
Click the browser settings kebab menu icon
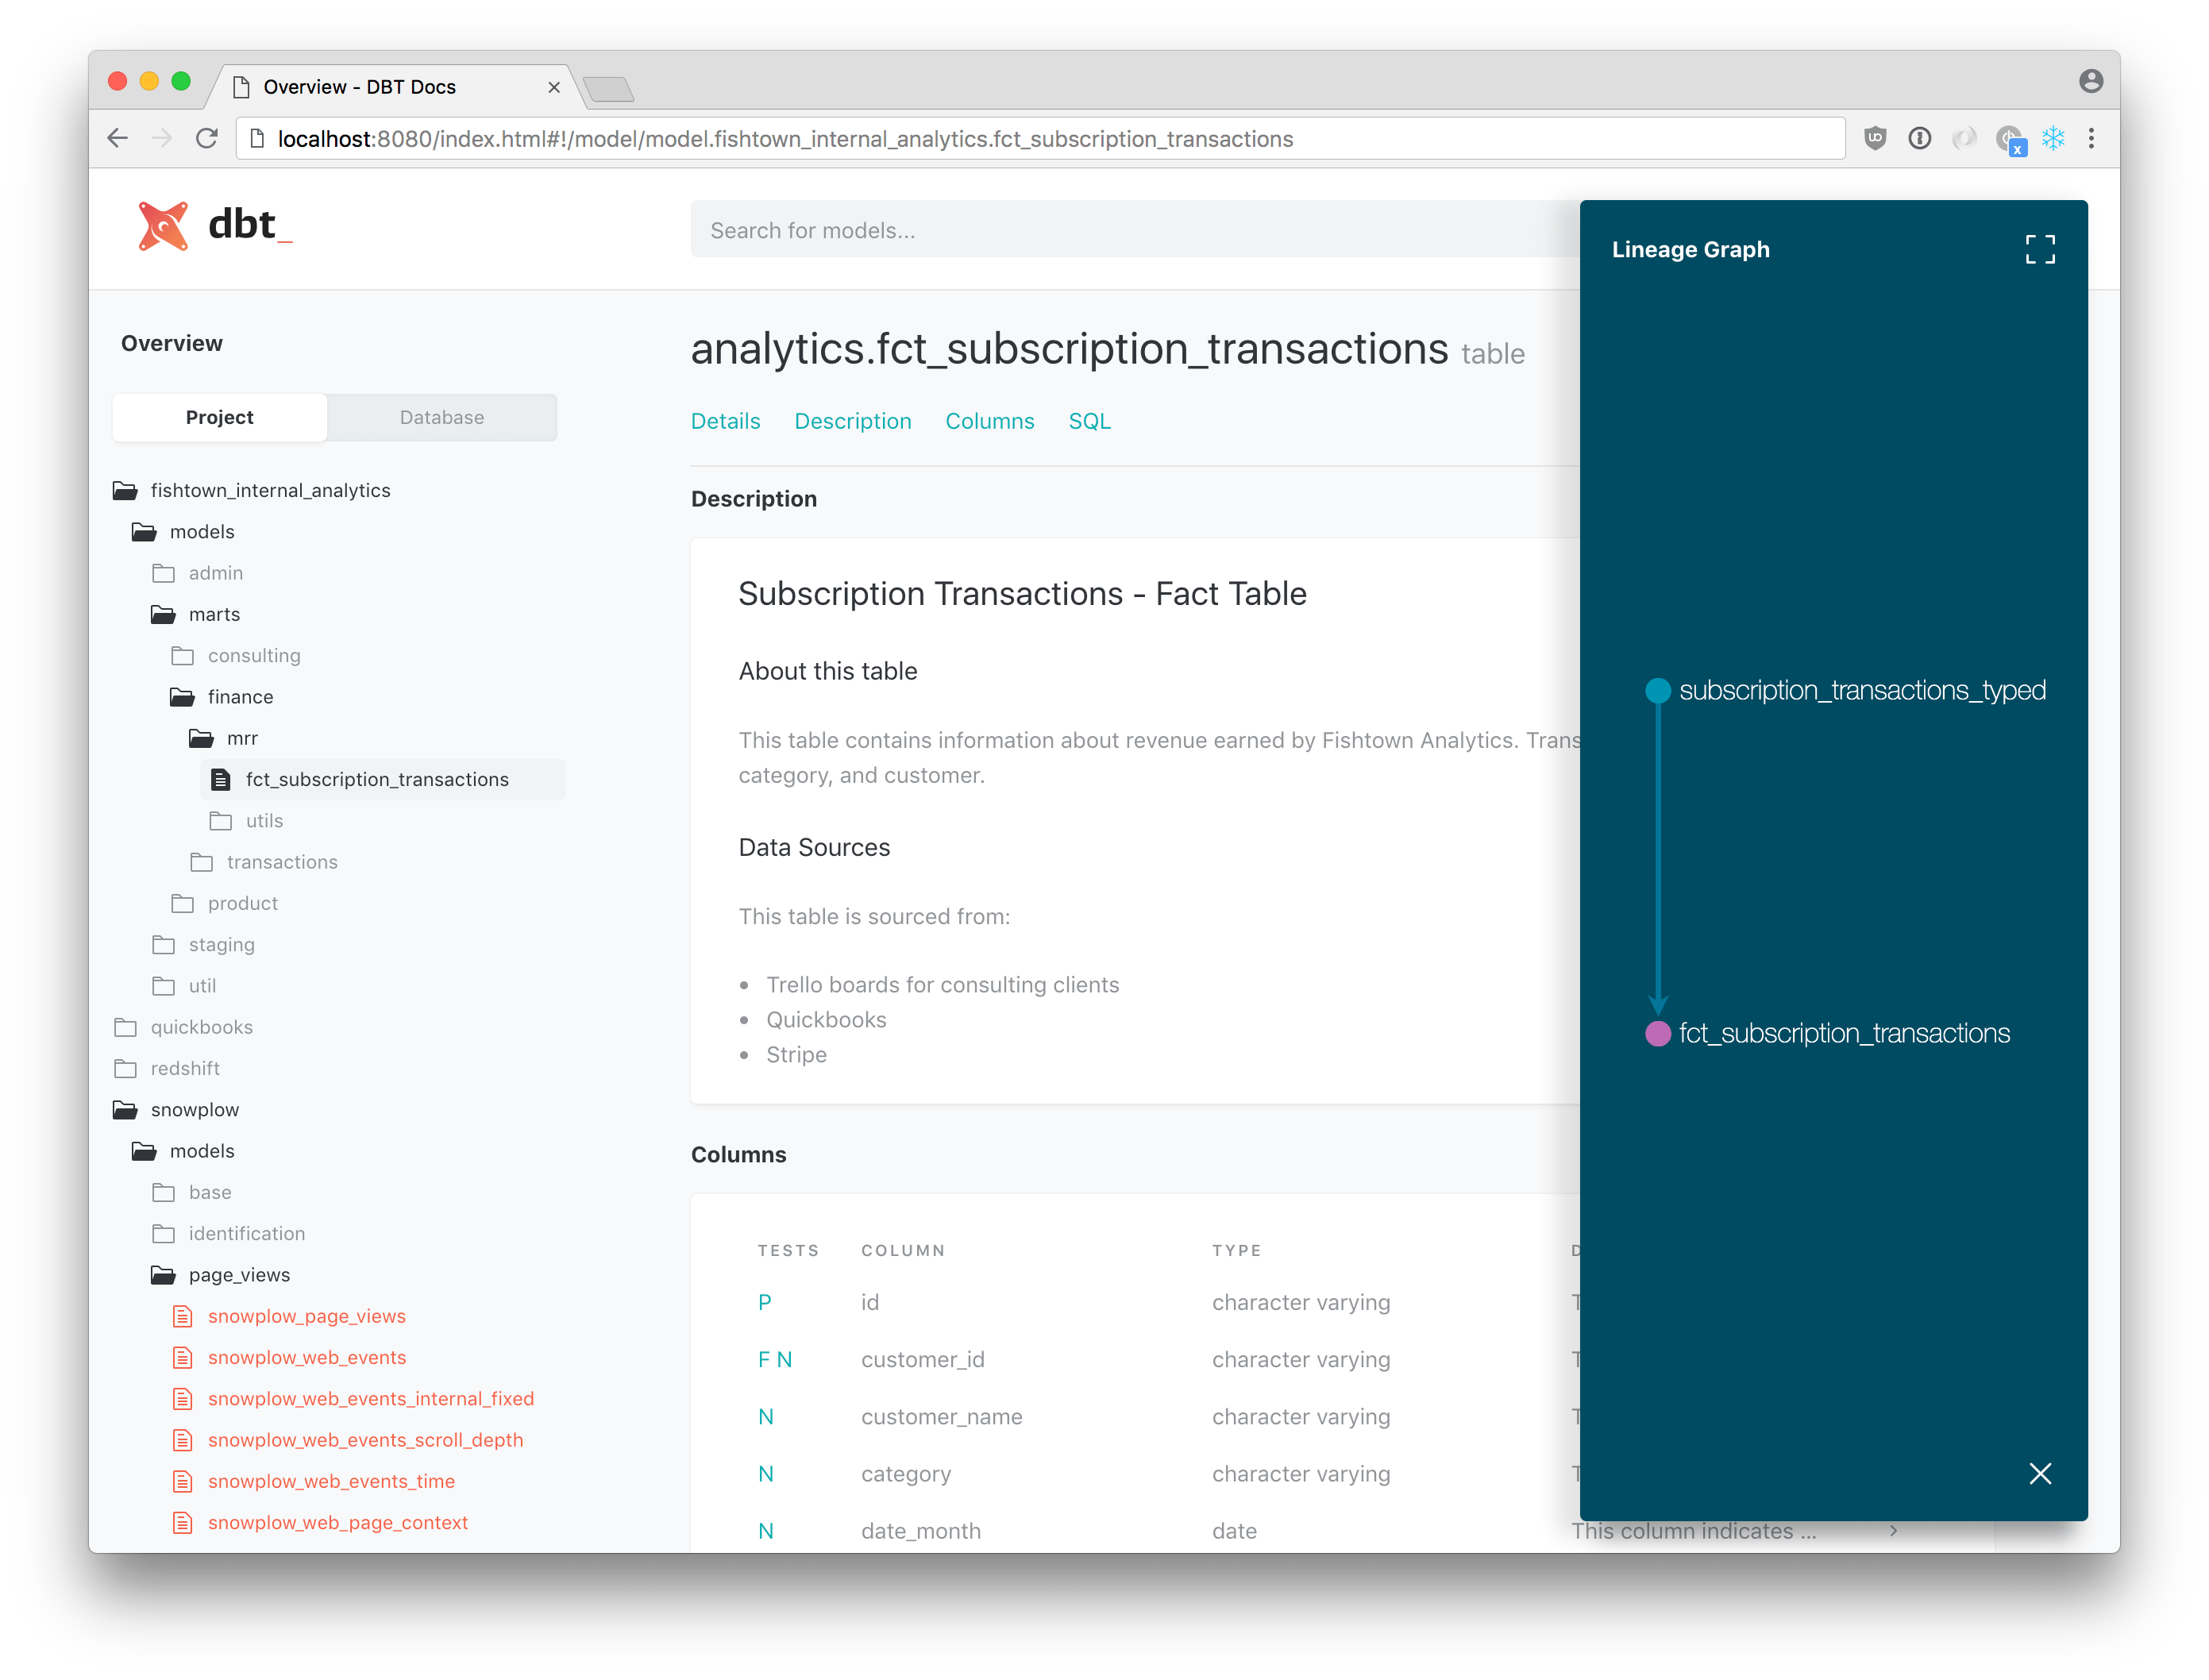pyautogui.click(x=2091, y=136)
